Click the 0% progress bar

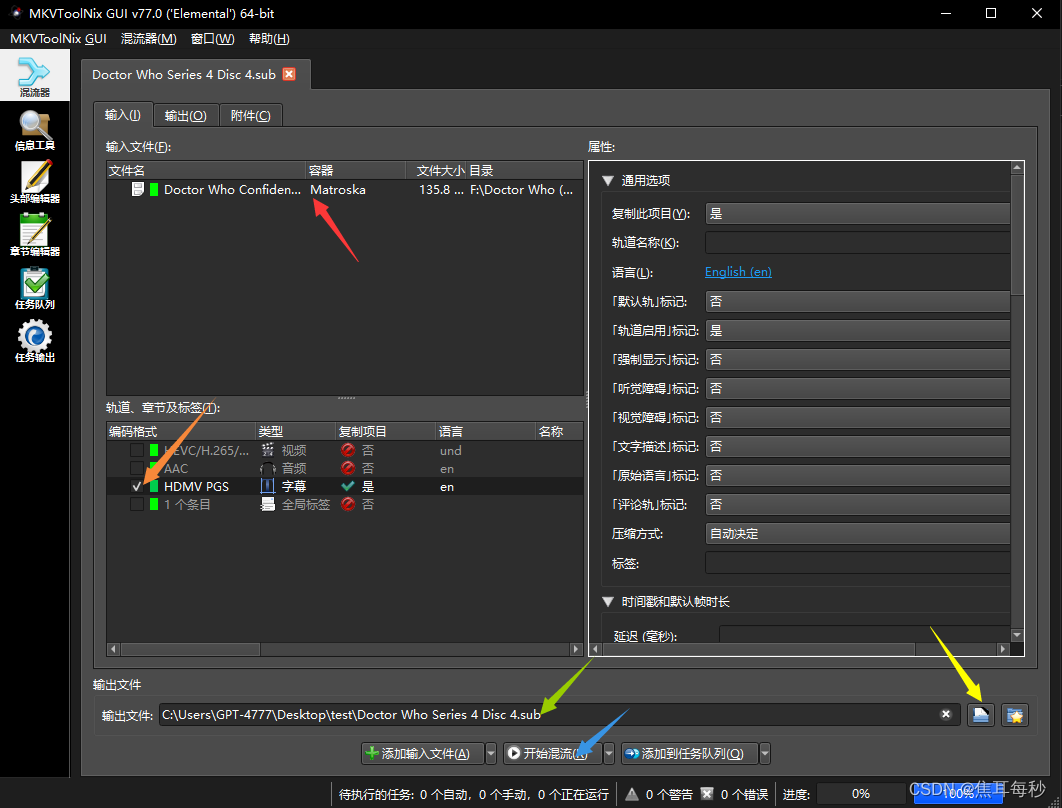click(x=861, y=793)
